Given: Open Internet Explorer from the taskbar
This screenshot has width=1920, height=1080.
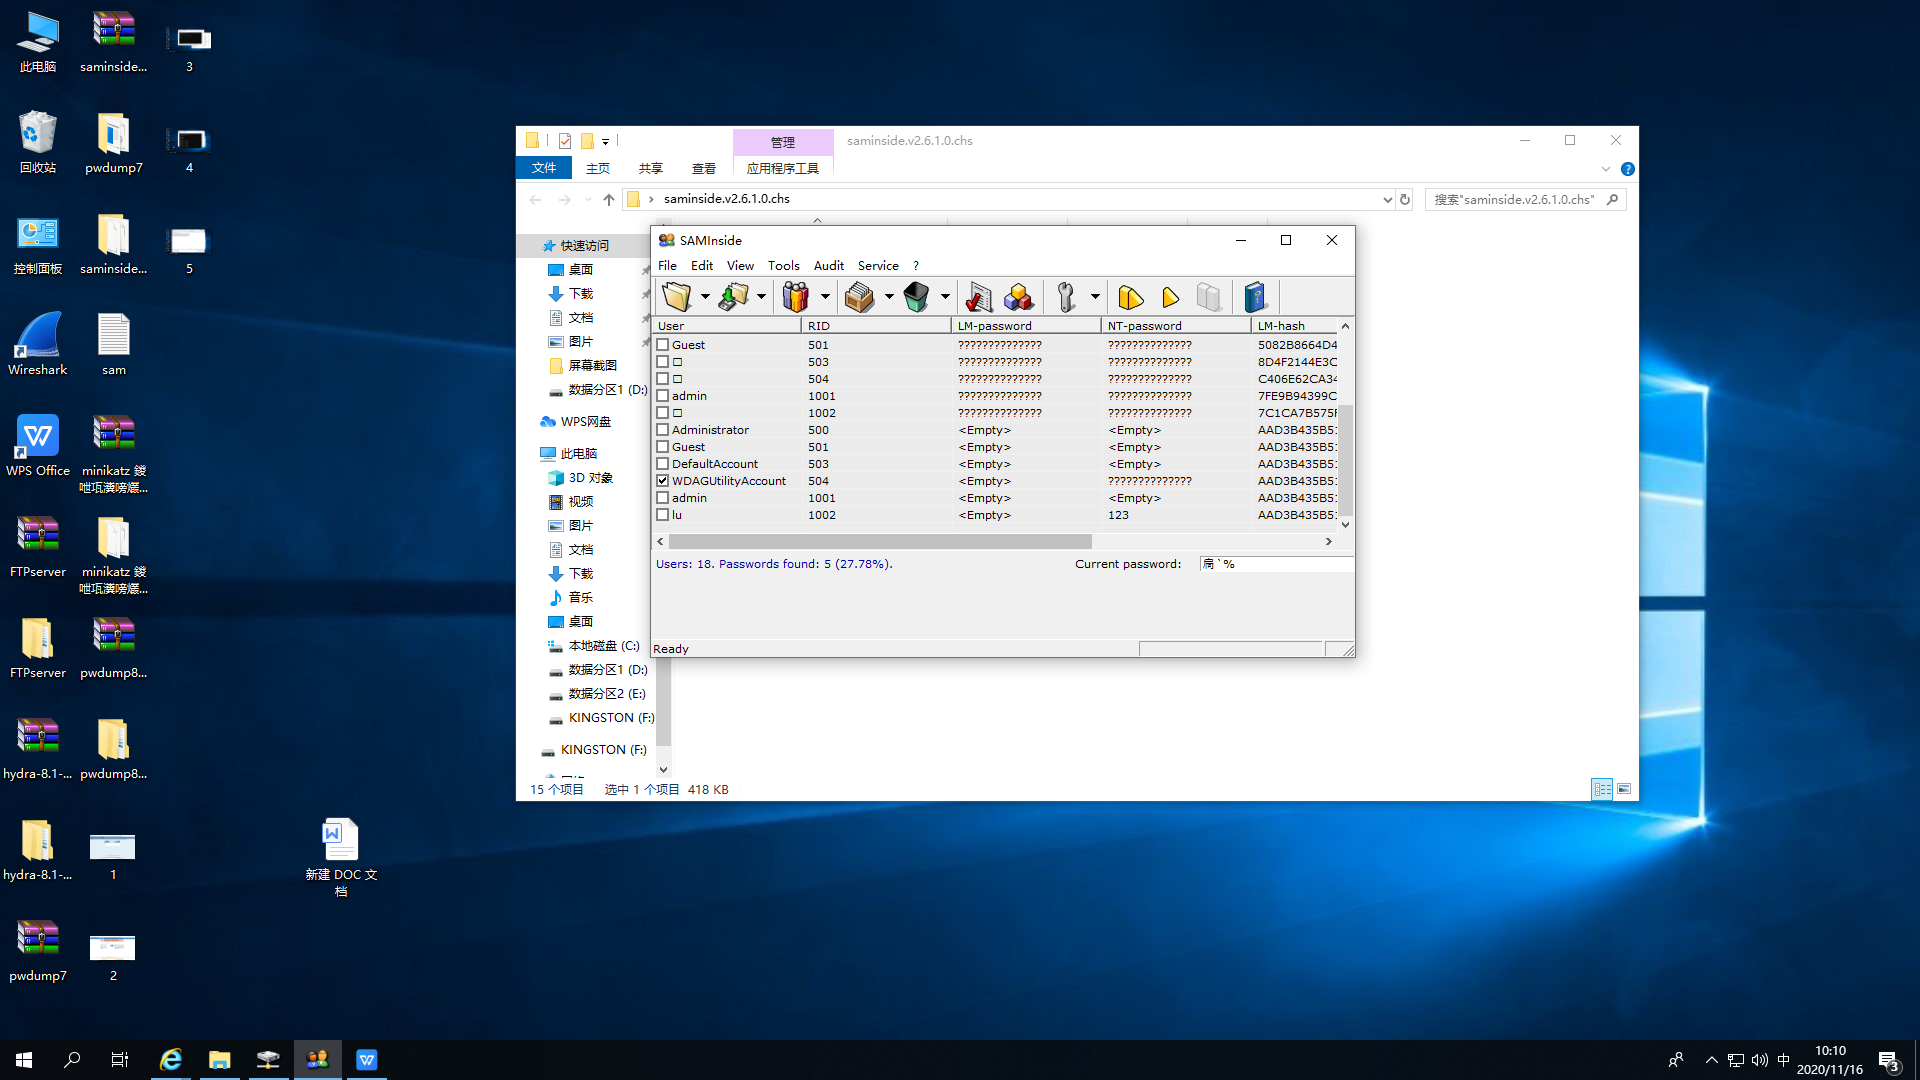Looking at the screenshot, I should point(171,1060).
